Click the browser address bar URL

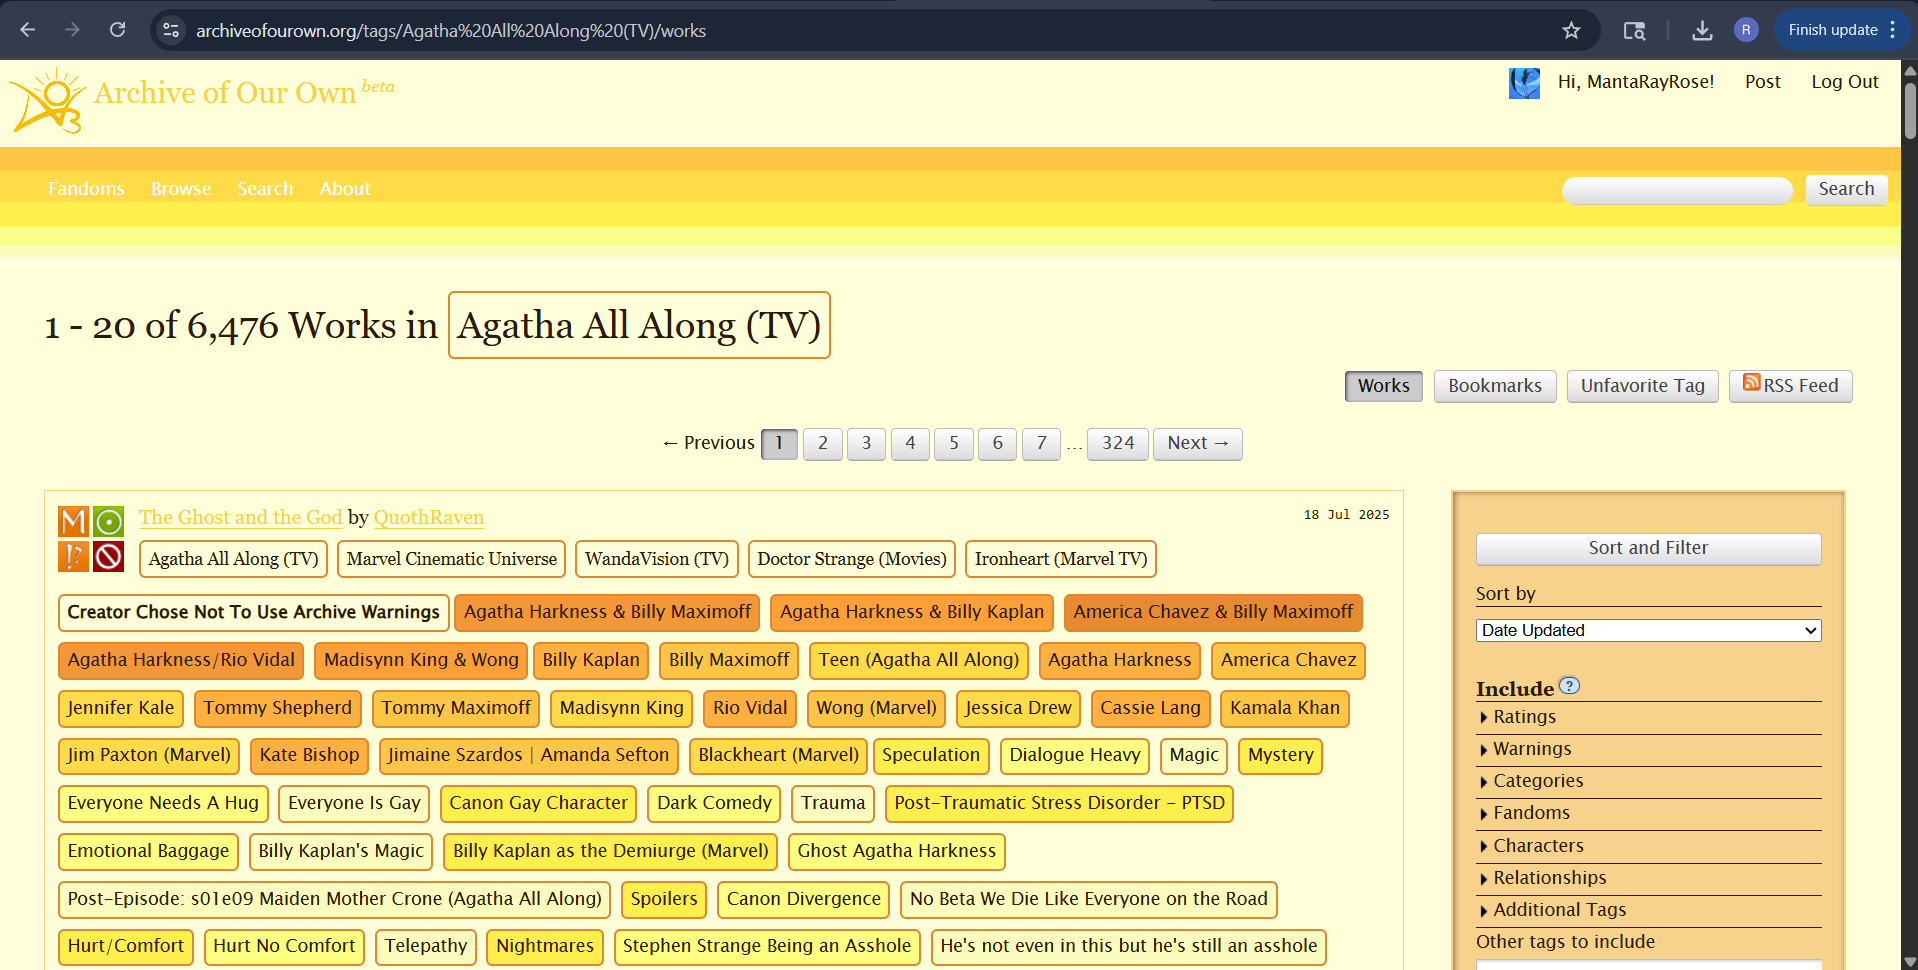click(451, 31)
